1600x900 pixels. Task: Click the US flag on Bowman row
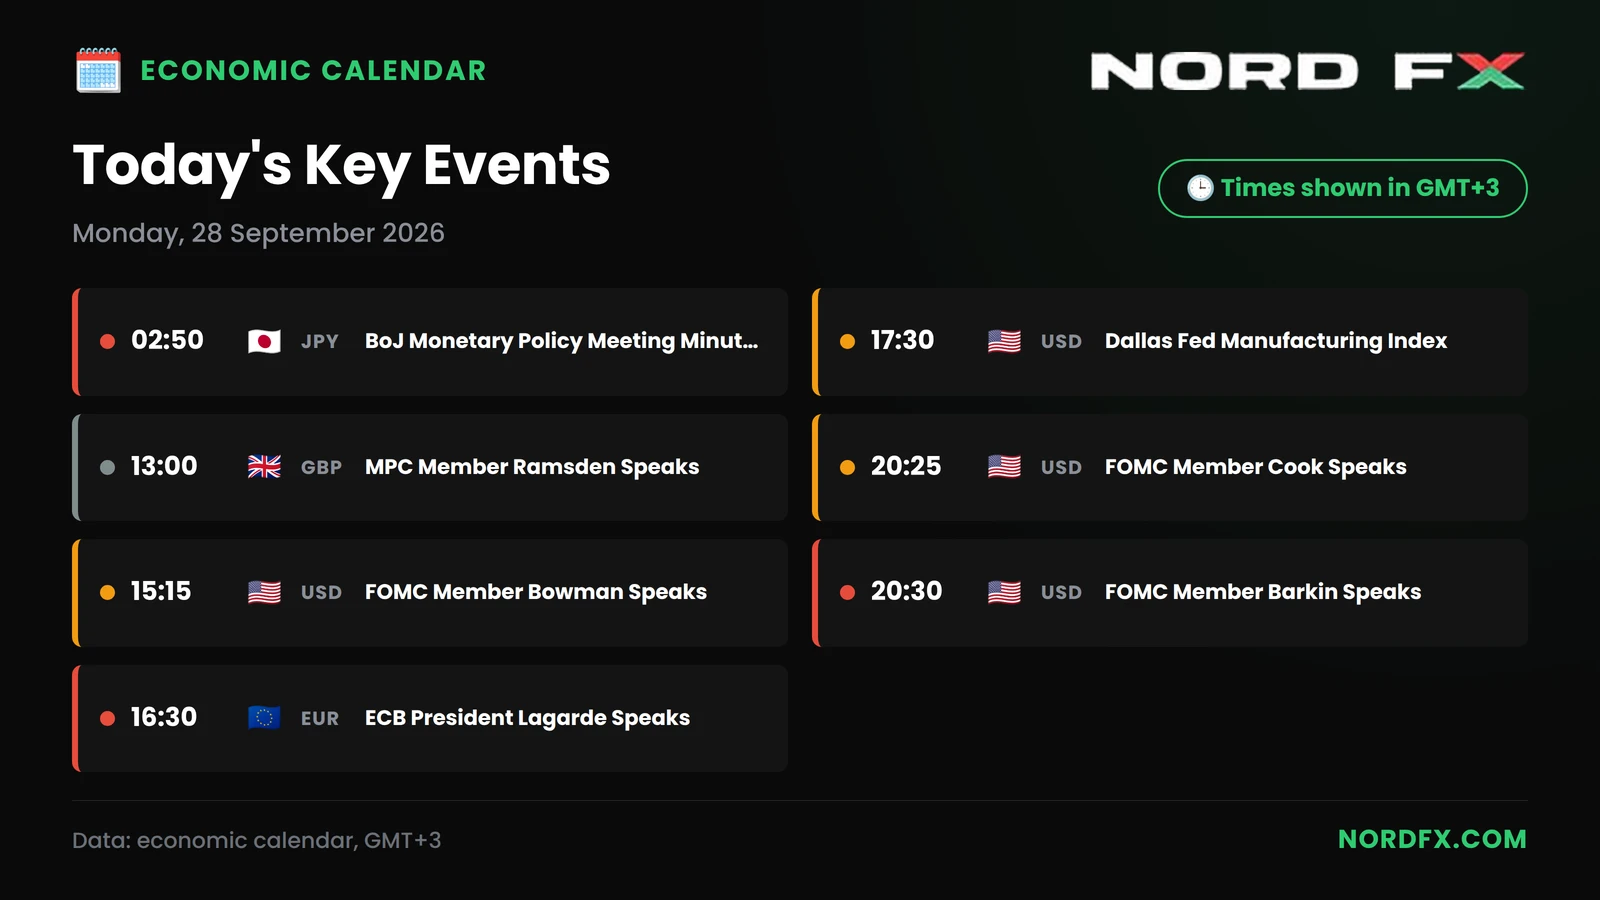pyautogui.click(x=264, y=592)
